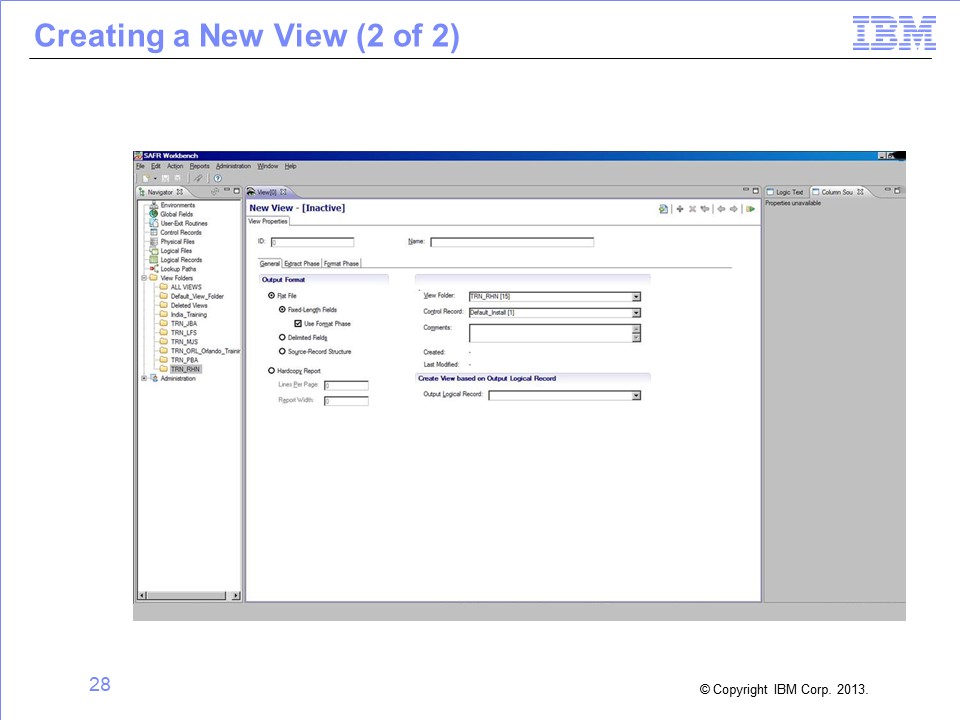Open the New item dropdown arrow

point(155,179)
